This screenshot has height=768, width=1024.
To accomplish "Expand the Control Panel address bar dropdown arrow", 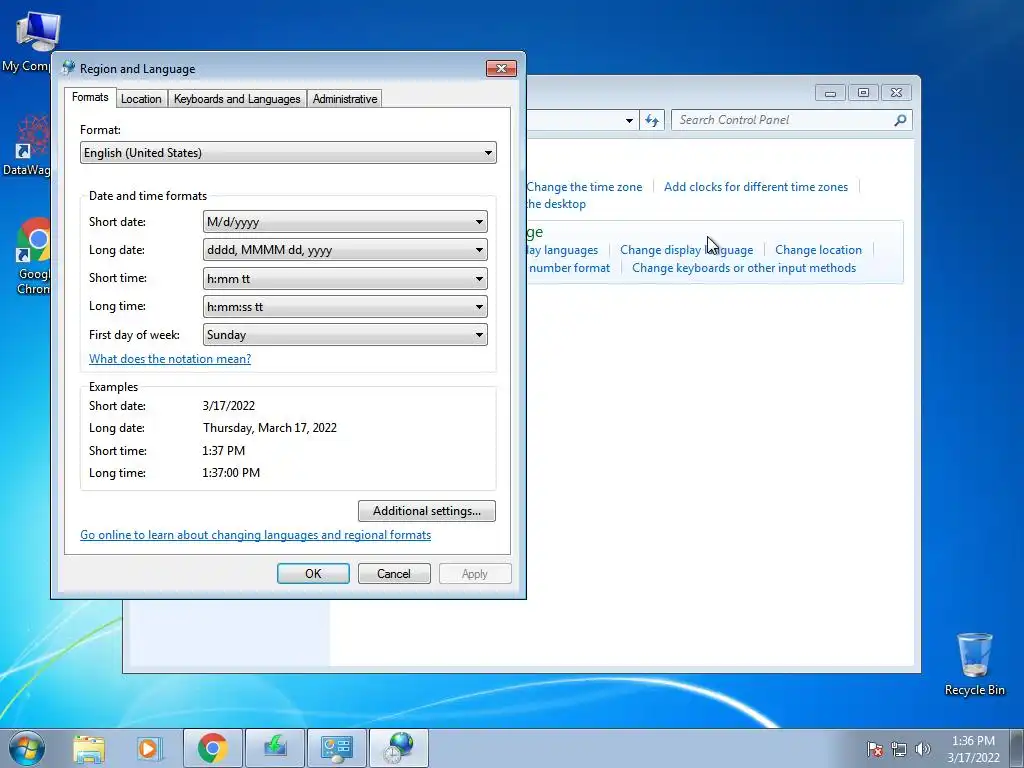I will pos(629,120).
